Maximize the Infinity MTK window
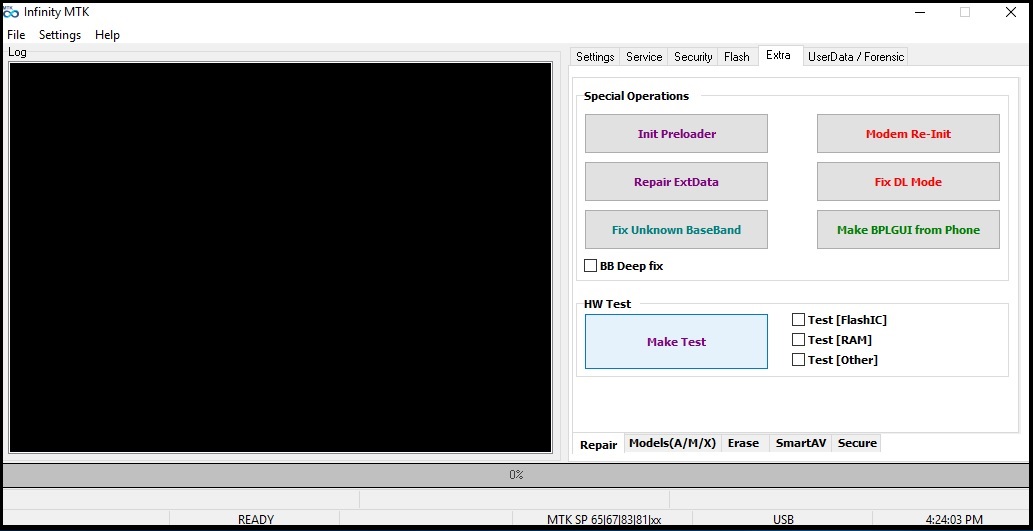 [965, 12]
